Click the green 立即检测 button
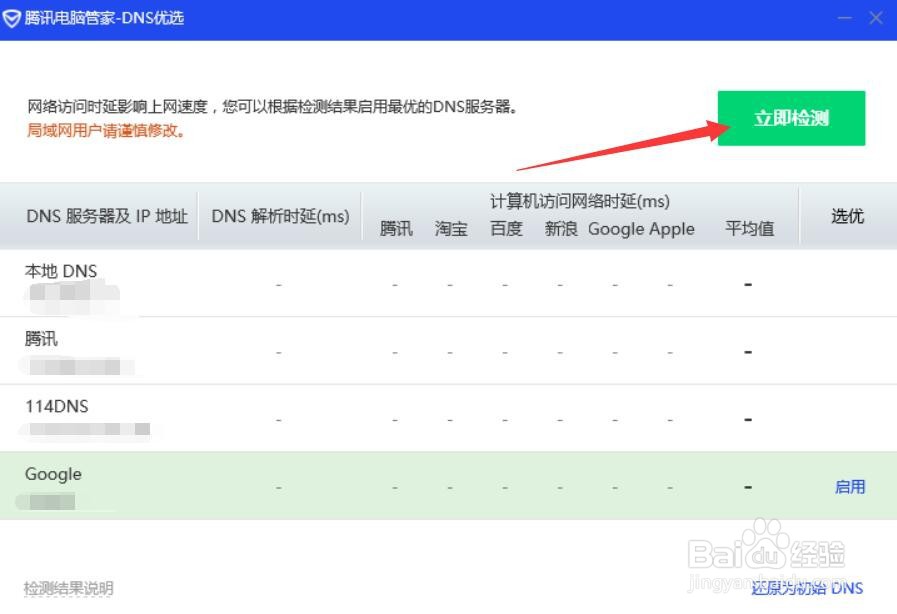This screenshot has width=897, height=614. tap(791, 118)
